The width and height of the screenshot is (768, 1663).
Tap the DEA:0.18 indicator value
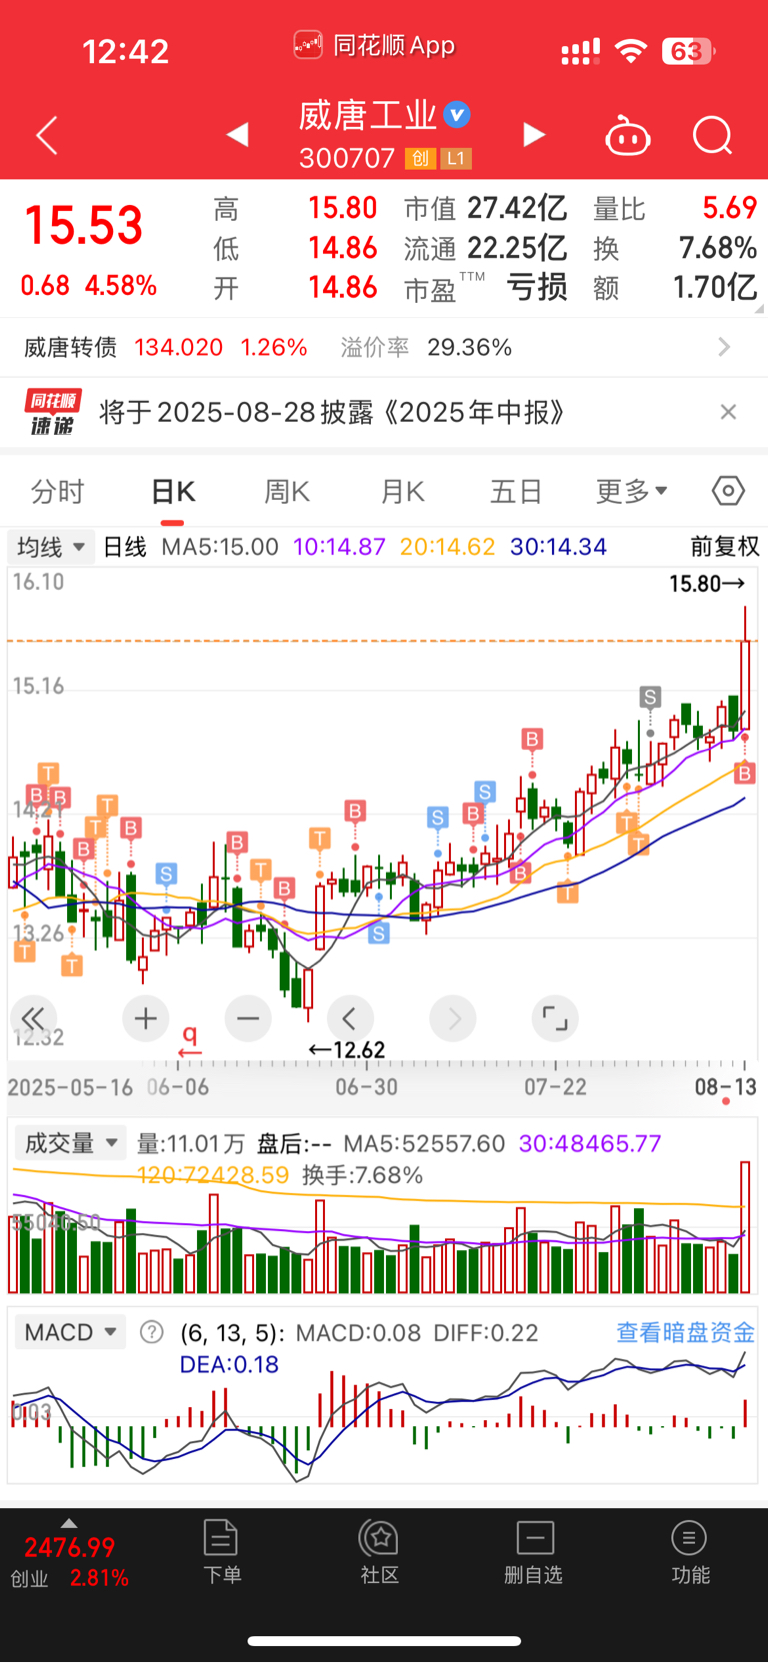229,1365
